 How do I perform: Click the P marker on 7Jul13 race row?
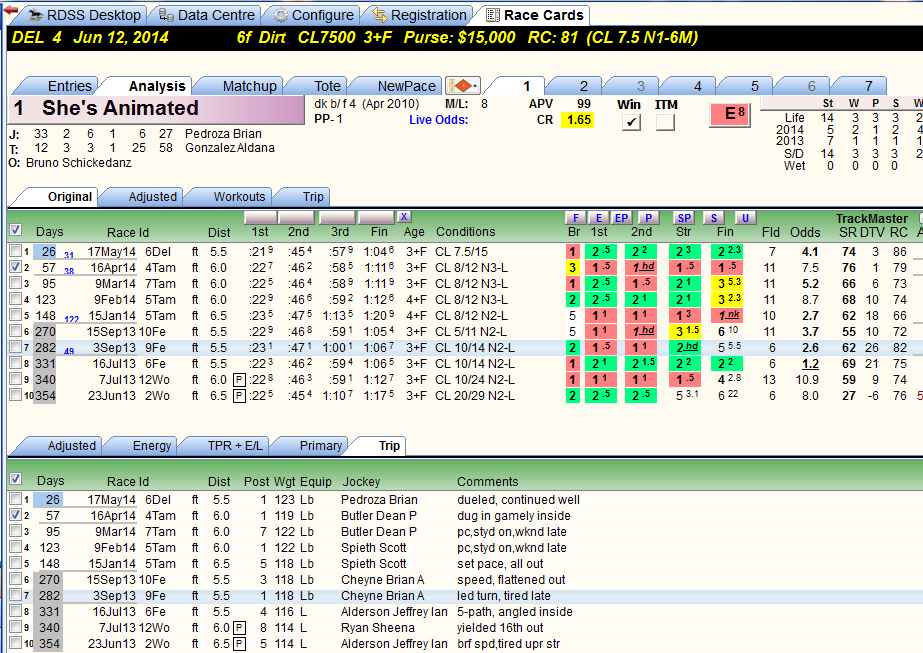point(239,380)
